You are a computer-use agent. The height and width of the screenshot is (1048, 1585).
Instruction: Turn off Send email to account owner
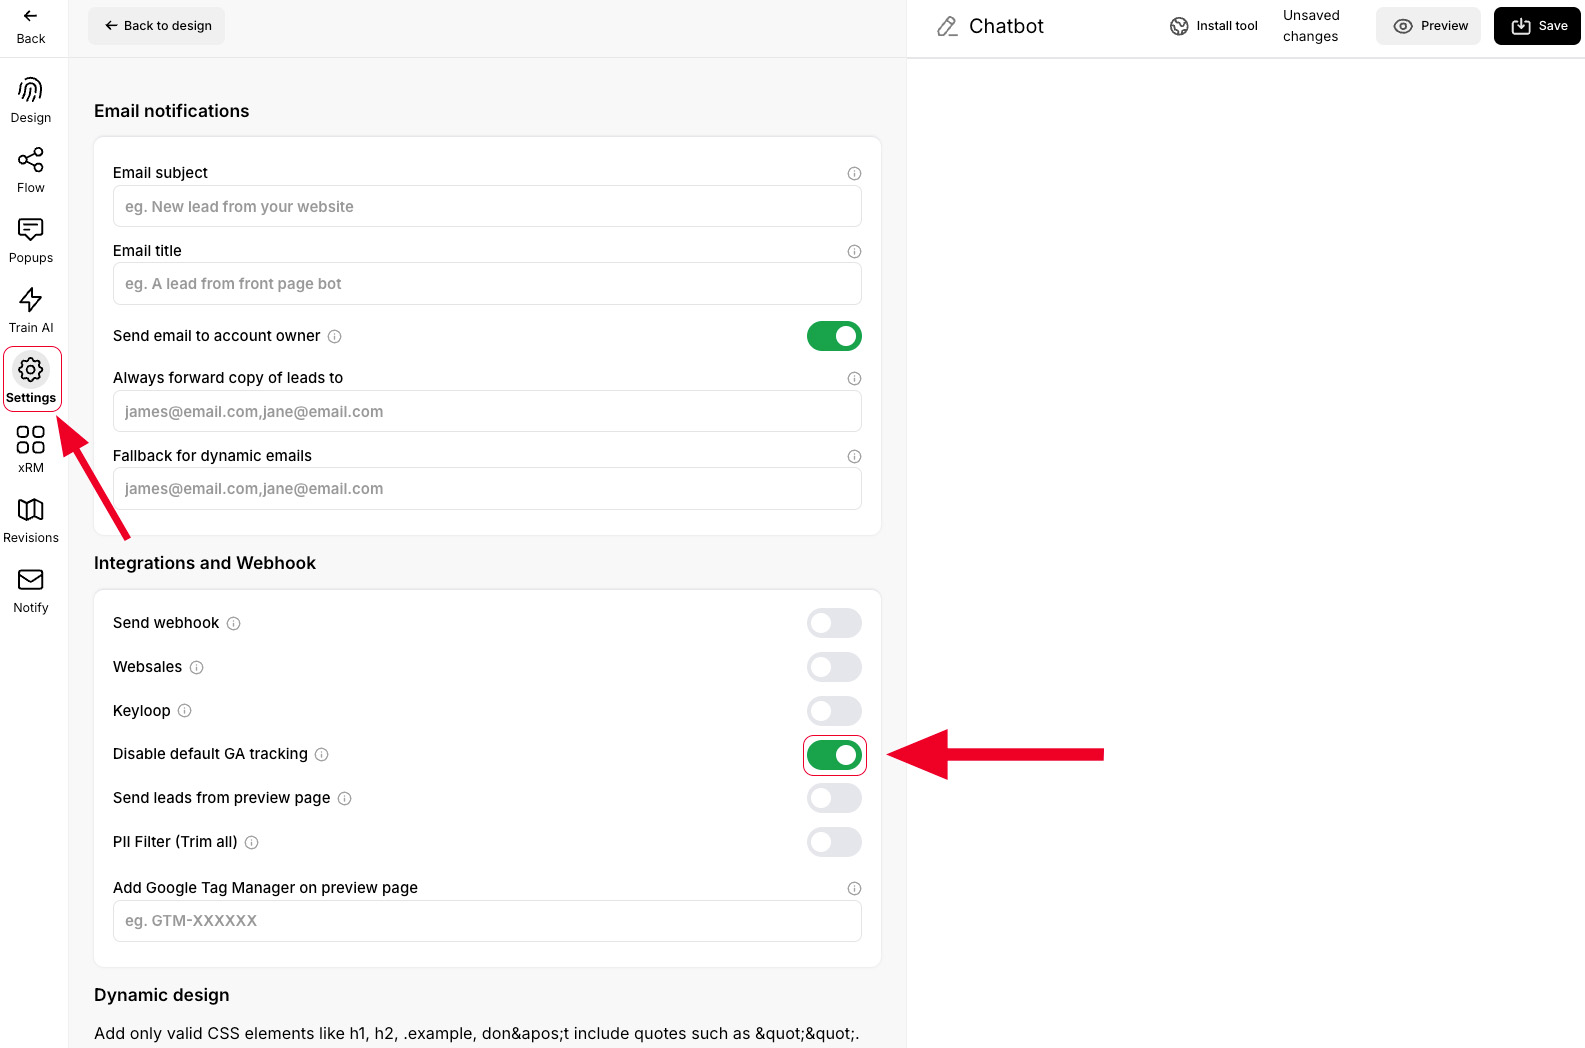tap(834, 336)
